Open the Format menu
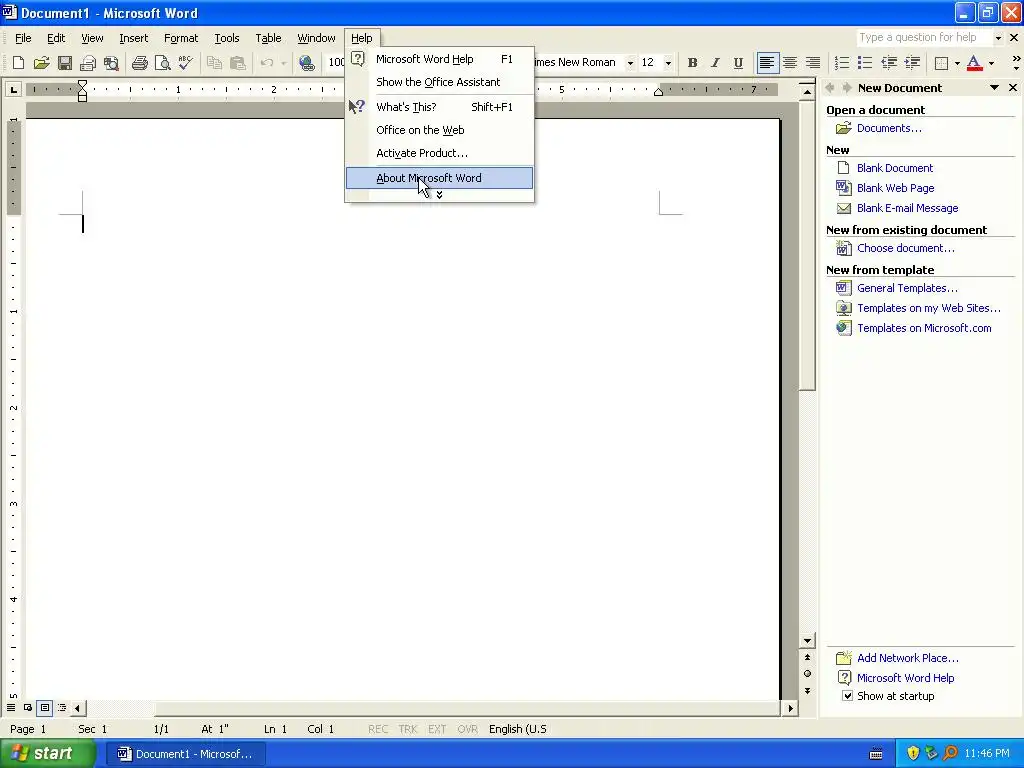The height and width of the screenshot is (768, 1024). click(x=181, y=38)
